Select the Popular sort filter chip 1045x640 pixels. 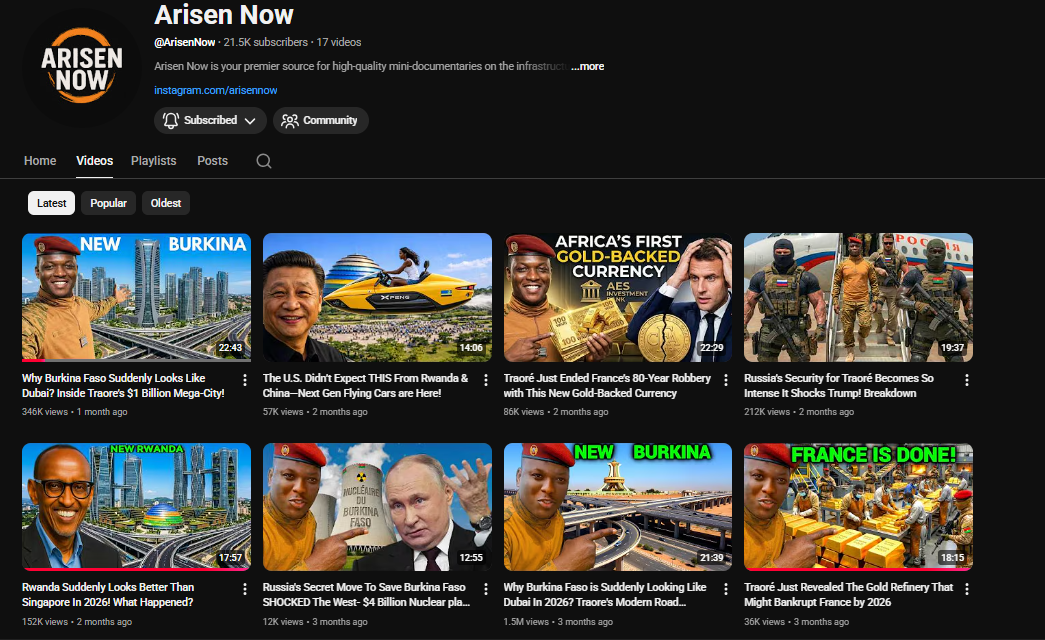pos(108,203)
